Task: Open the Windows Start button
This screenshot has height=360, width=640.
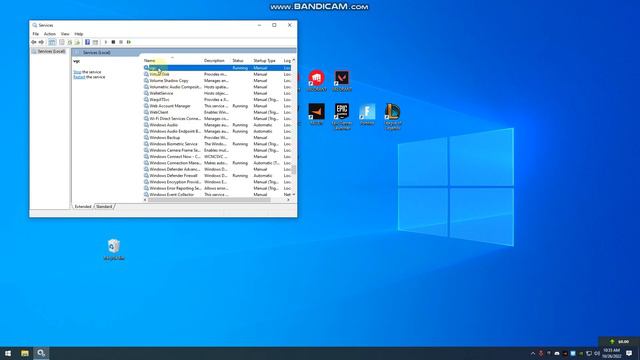Action: tap(8, 353)
